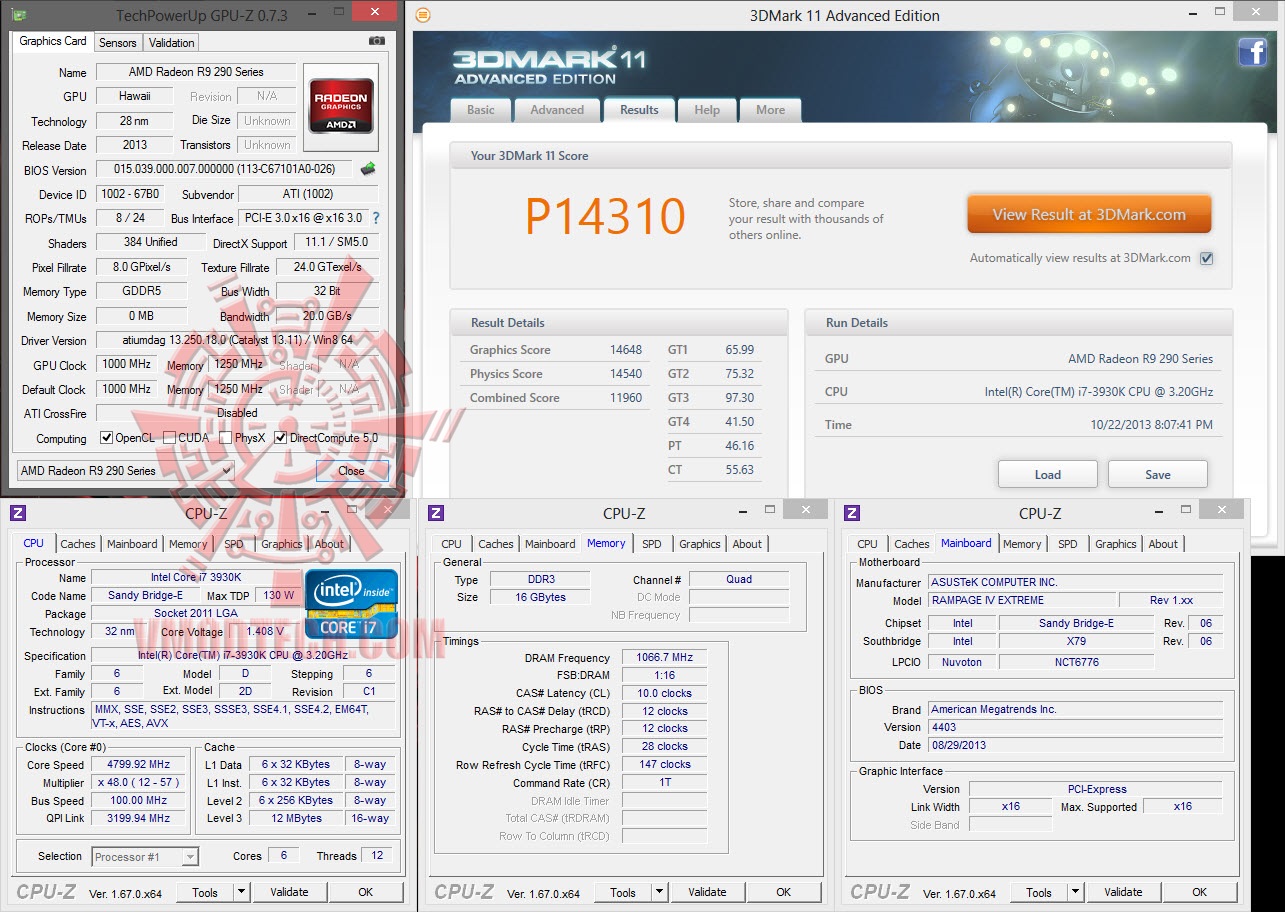
Task: Click the BIOS date 08/29/2013 in CPU-Z
Action: pyautogui.click(x=1075, y=745)
